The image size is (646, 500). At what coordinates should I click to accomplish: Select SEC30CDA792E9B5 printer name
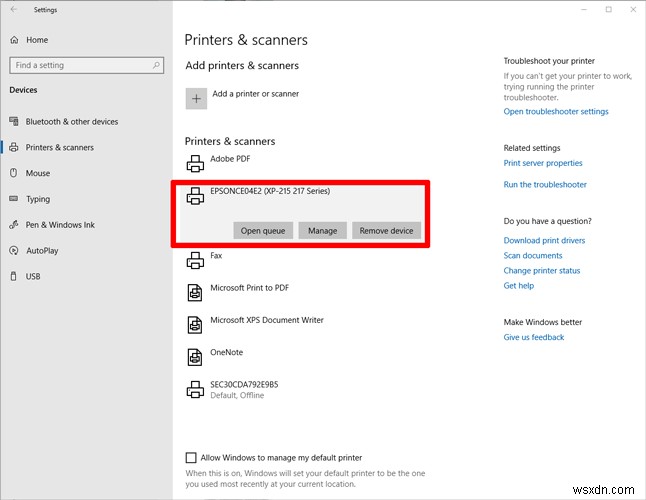[x=244, y=385]
